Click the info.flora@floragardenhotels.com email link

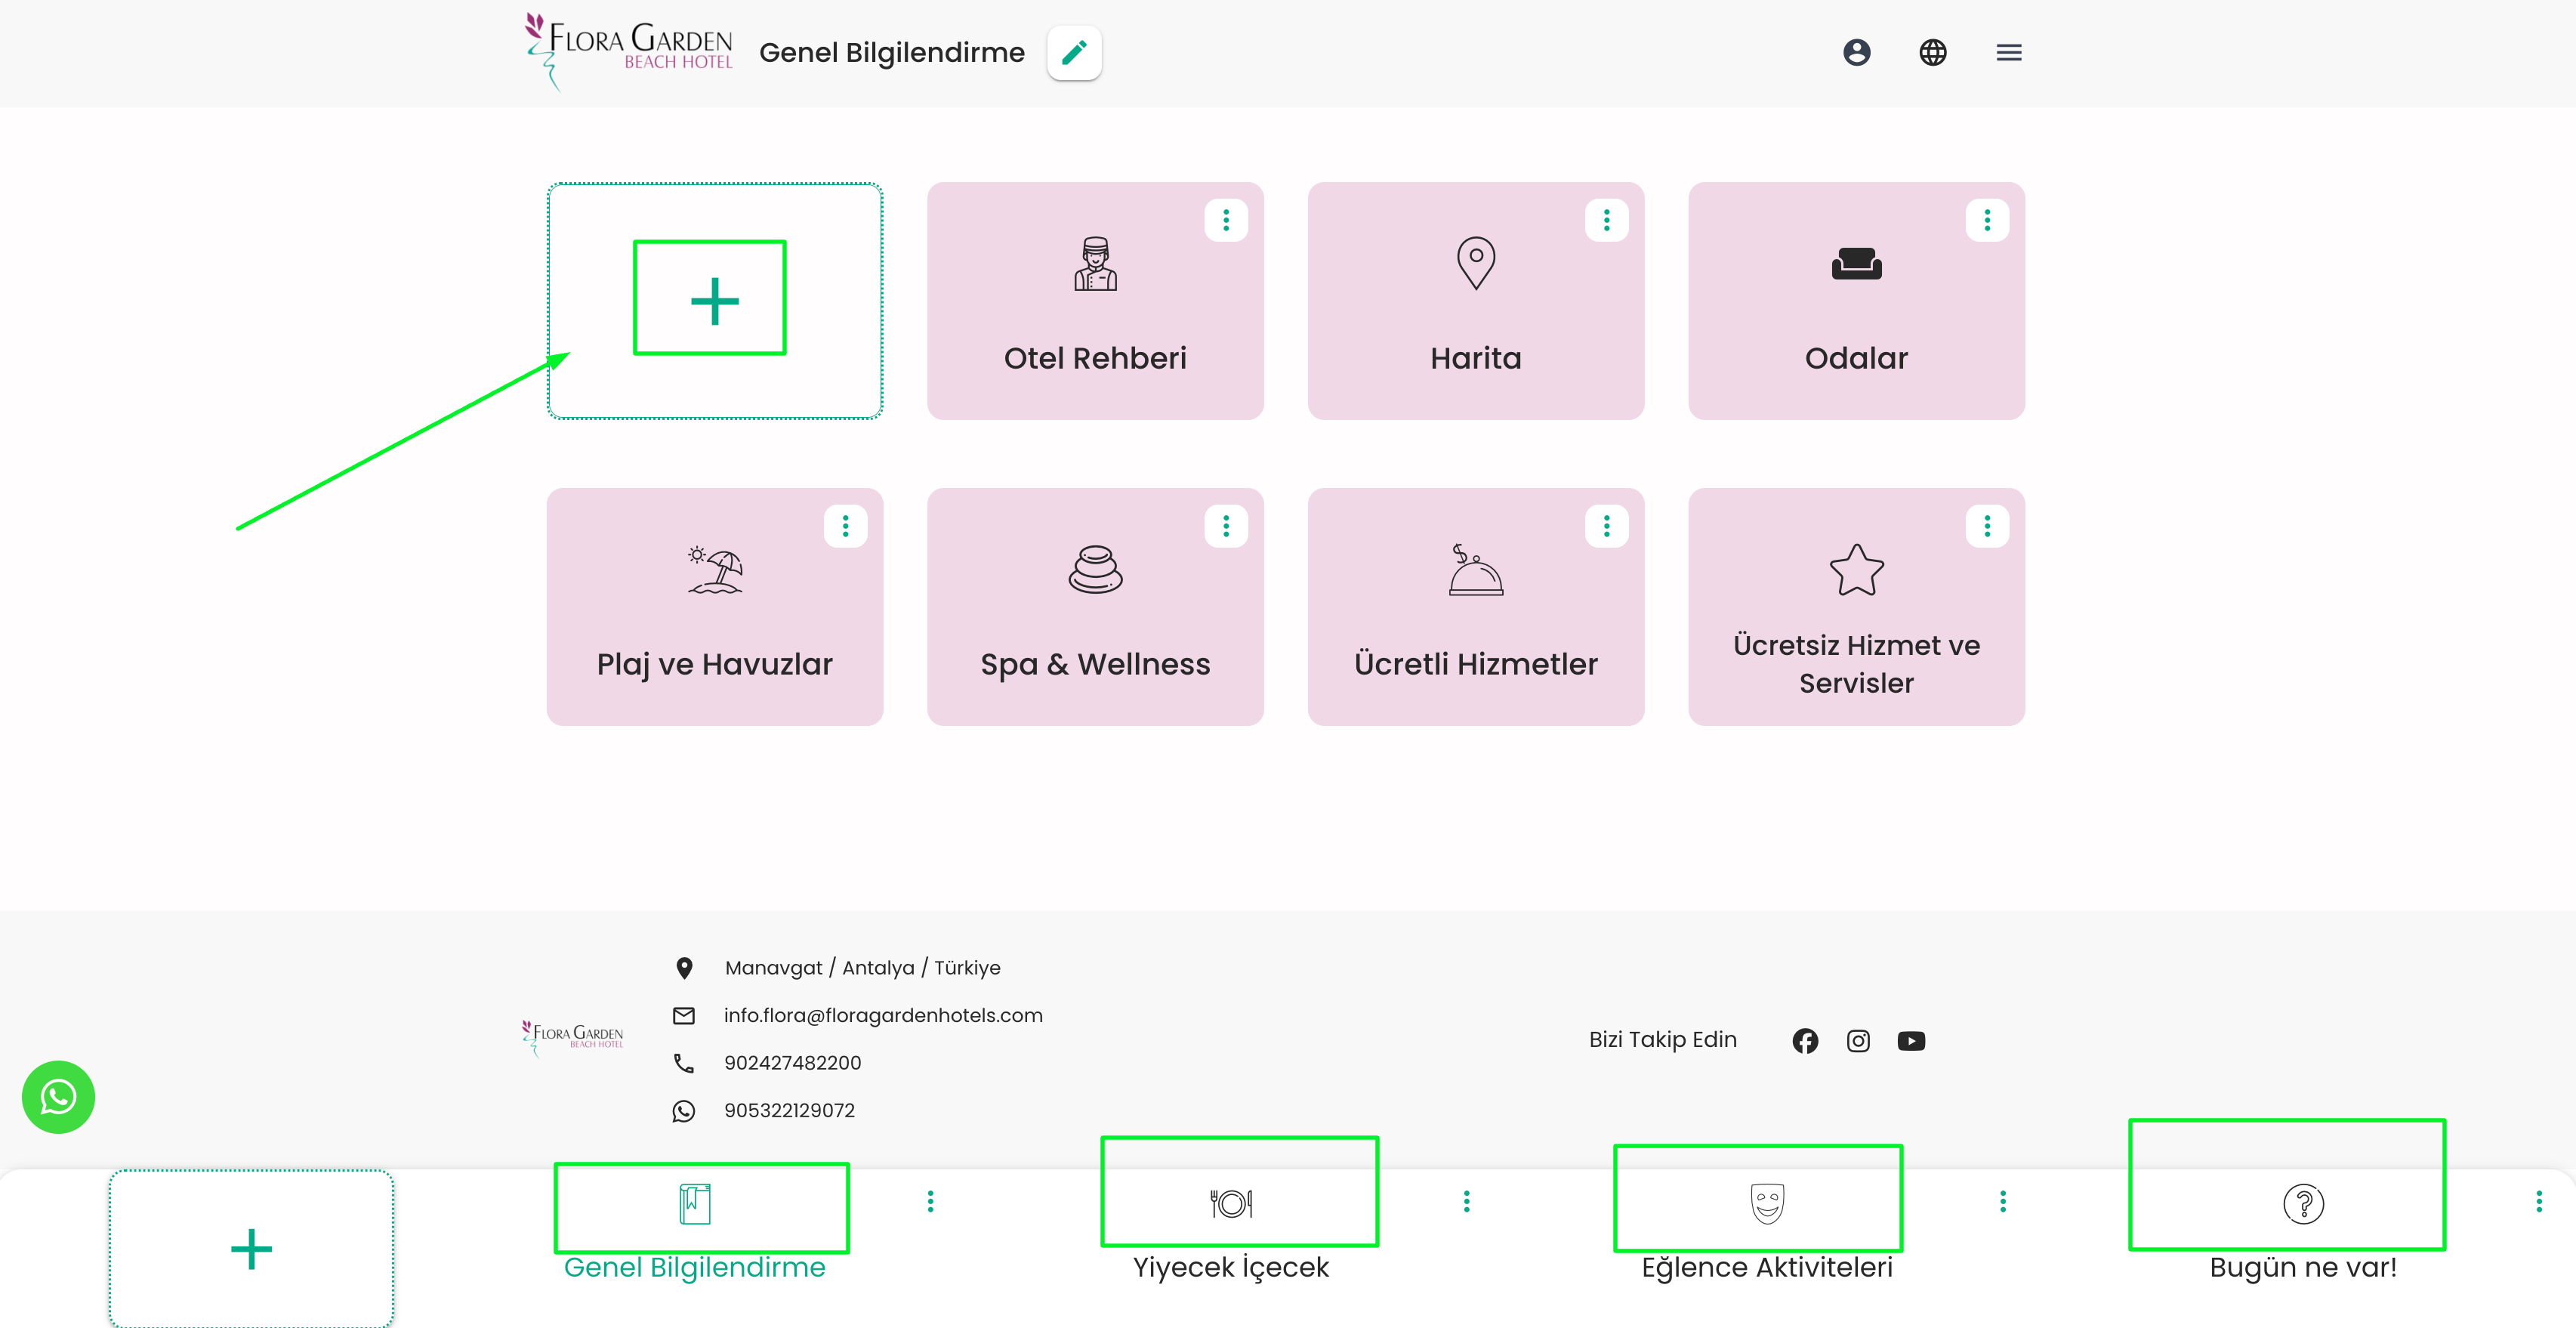click(882, 1015)
